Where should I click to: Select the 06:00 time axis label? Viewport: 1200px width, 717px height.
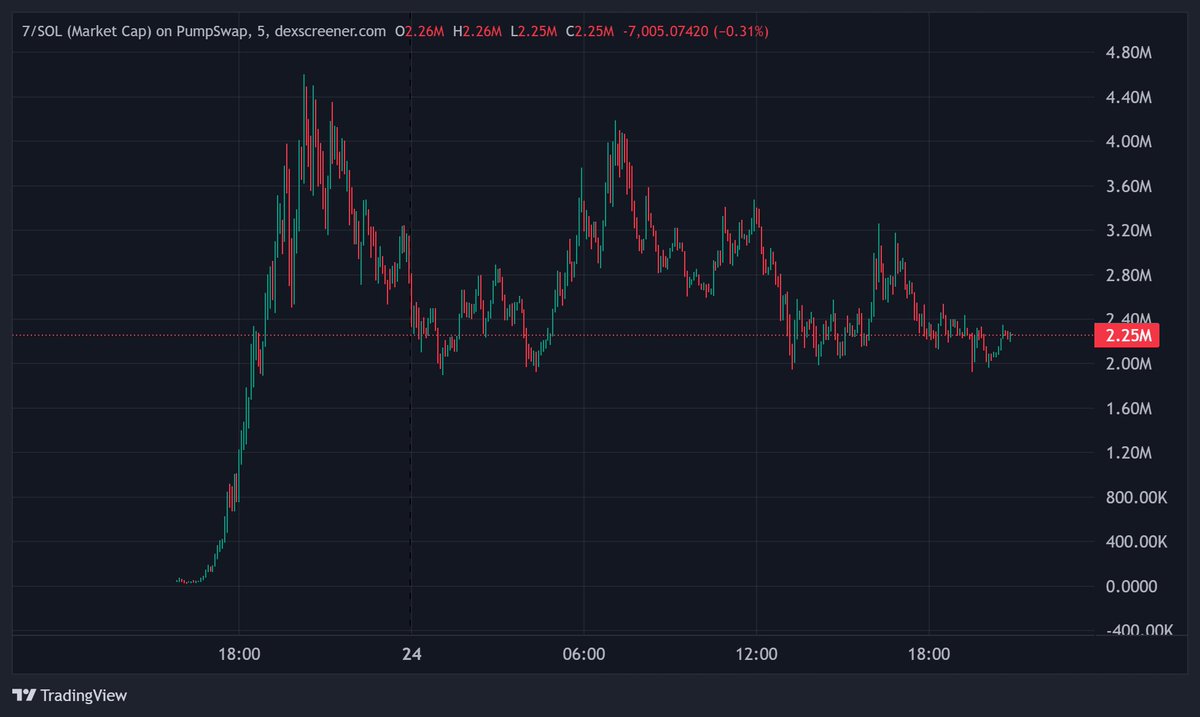(x=586, y=653)
